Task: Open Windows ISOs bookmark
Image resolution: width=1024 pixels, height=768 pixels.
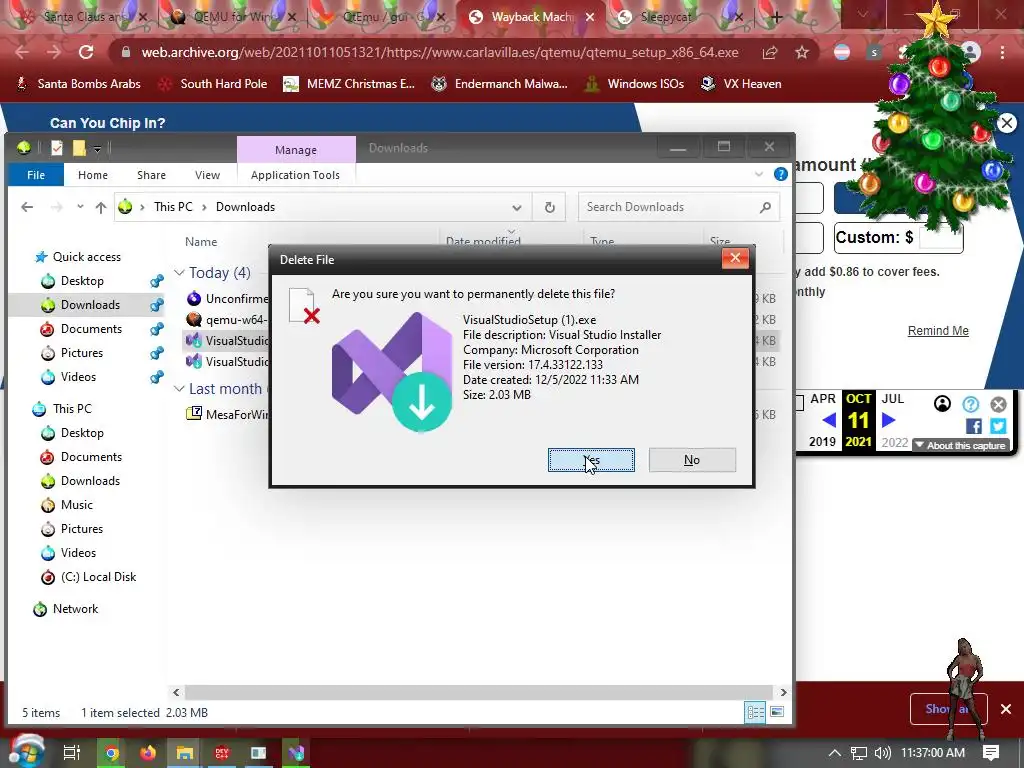Action: (x=634, y=84)
